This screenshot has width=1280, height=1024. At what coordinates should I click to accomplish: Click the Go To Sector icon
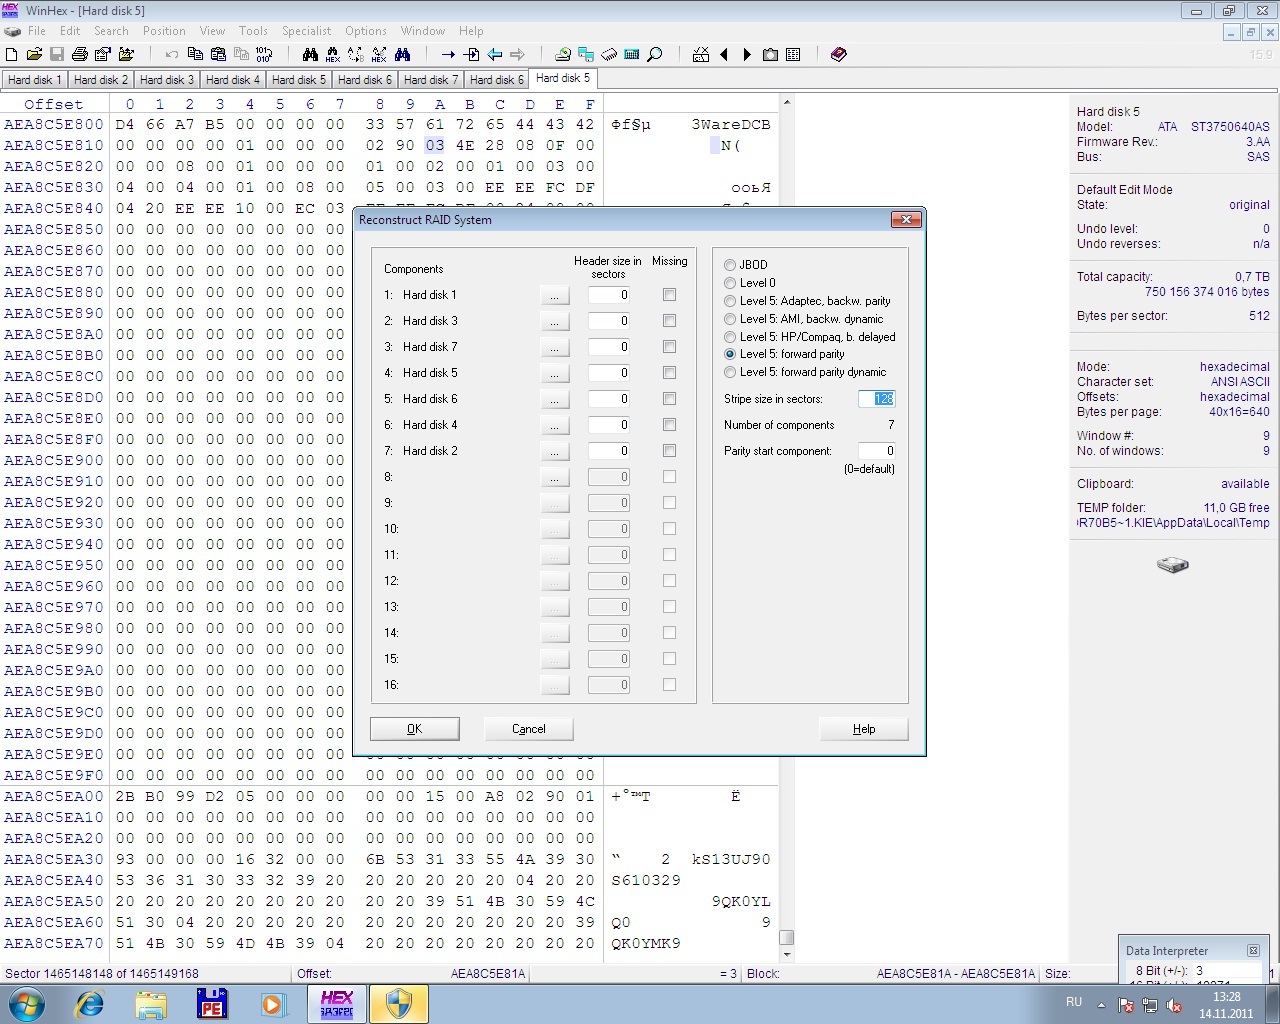(471, 54)
